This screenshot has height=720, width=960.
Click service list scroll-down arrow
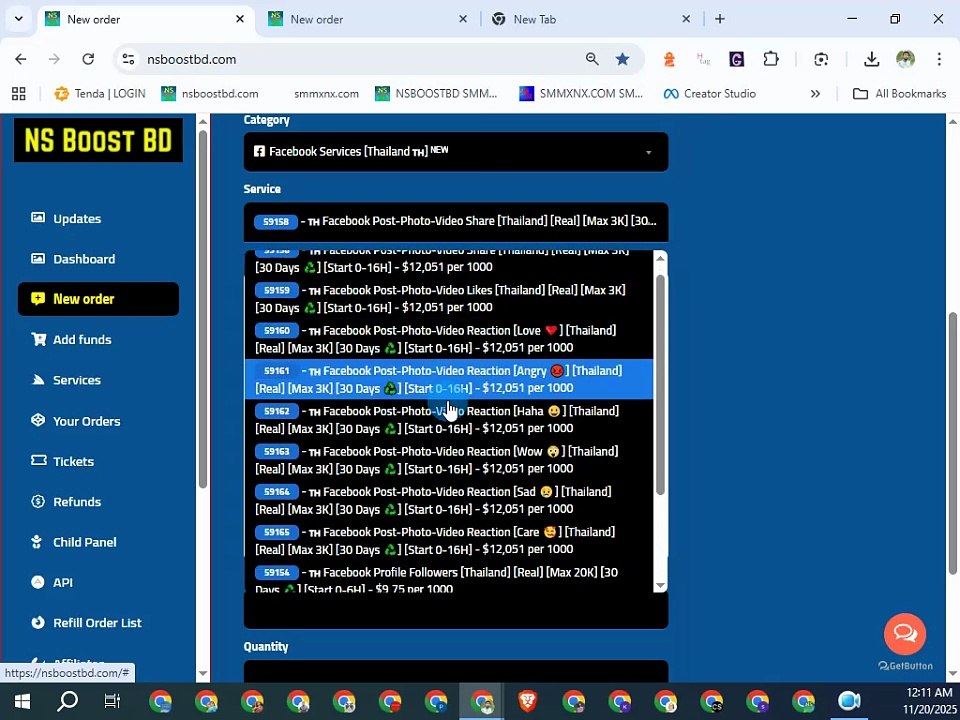(x=660, y=585)
